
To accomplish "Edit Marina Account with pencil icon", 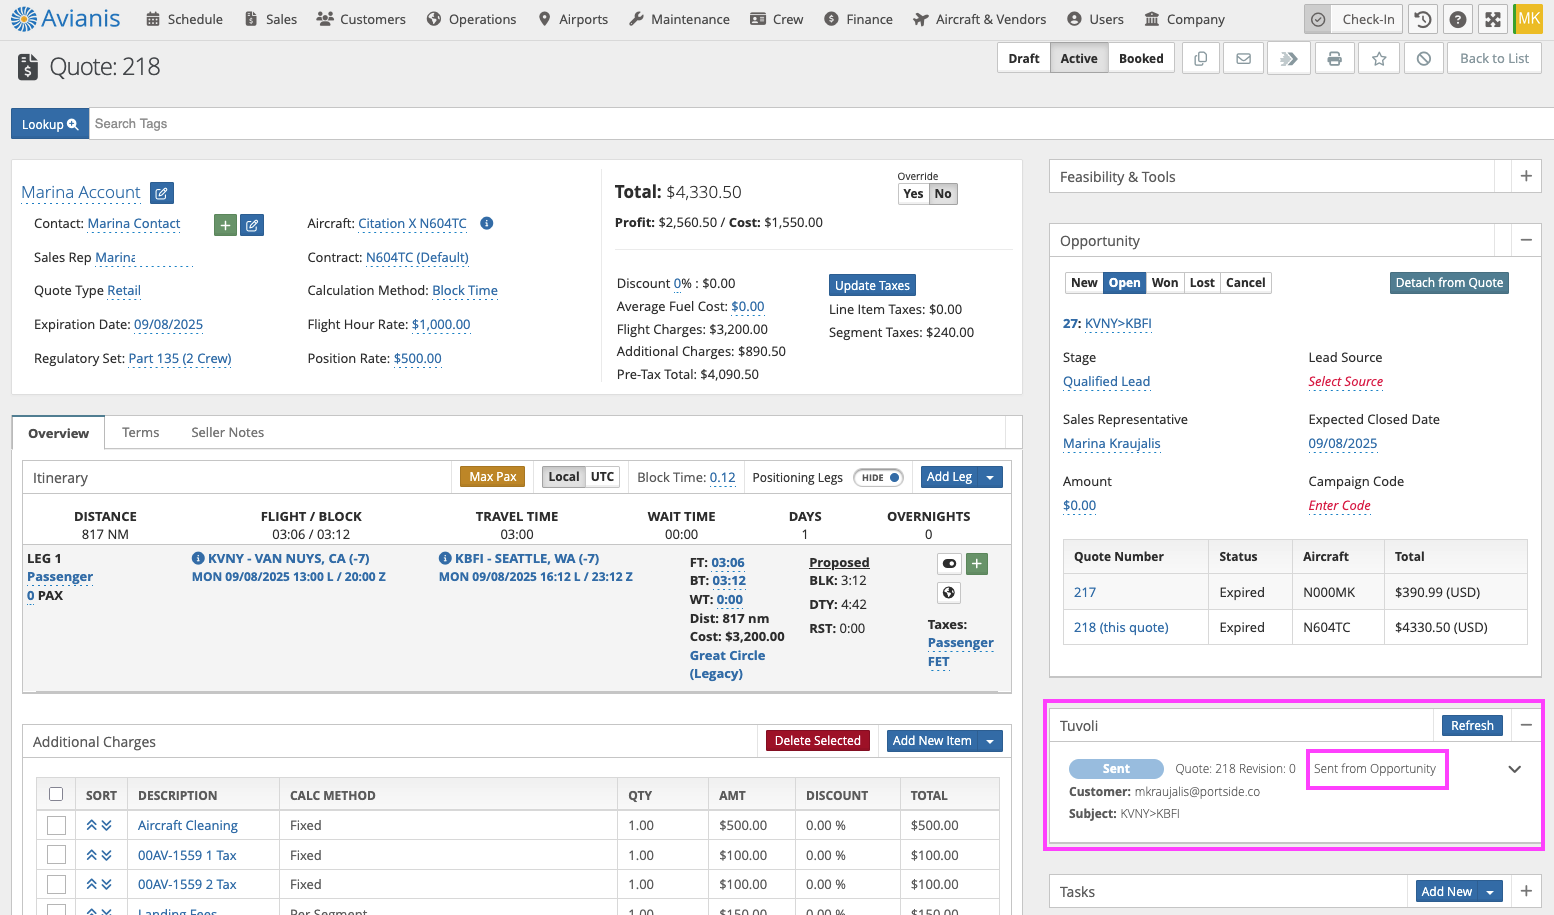I will (162, 193).
